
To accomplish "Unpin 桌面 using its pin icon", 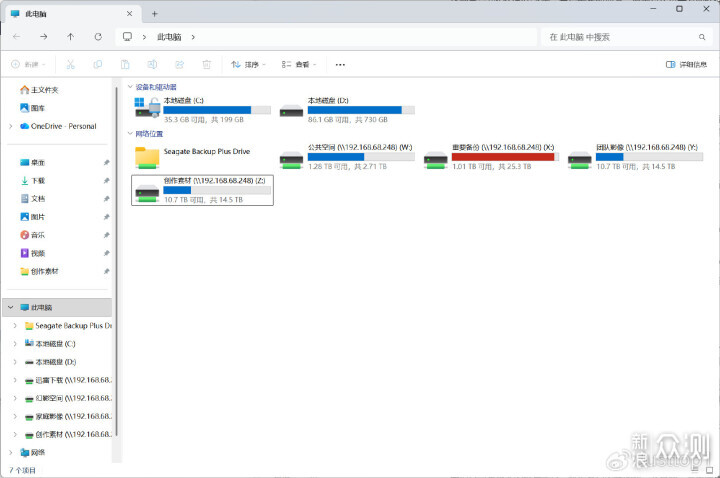I will pos(106,163).
